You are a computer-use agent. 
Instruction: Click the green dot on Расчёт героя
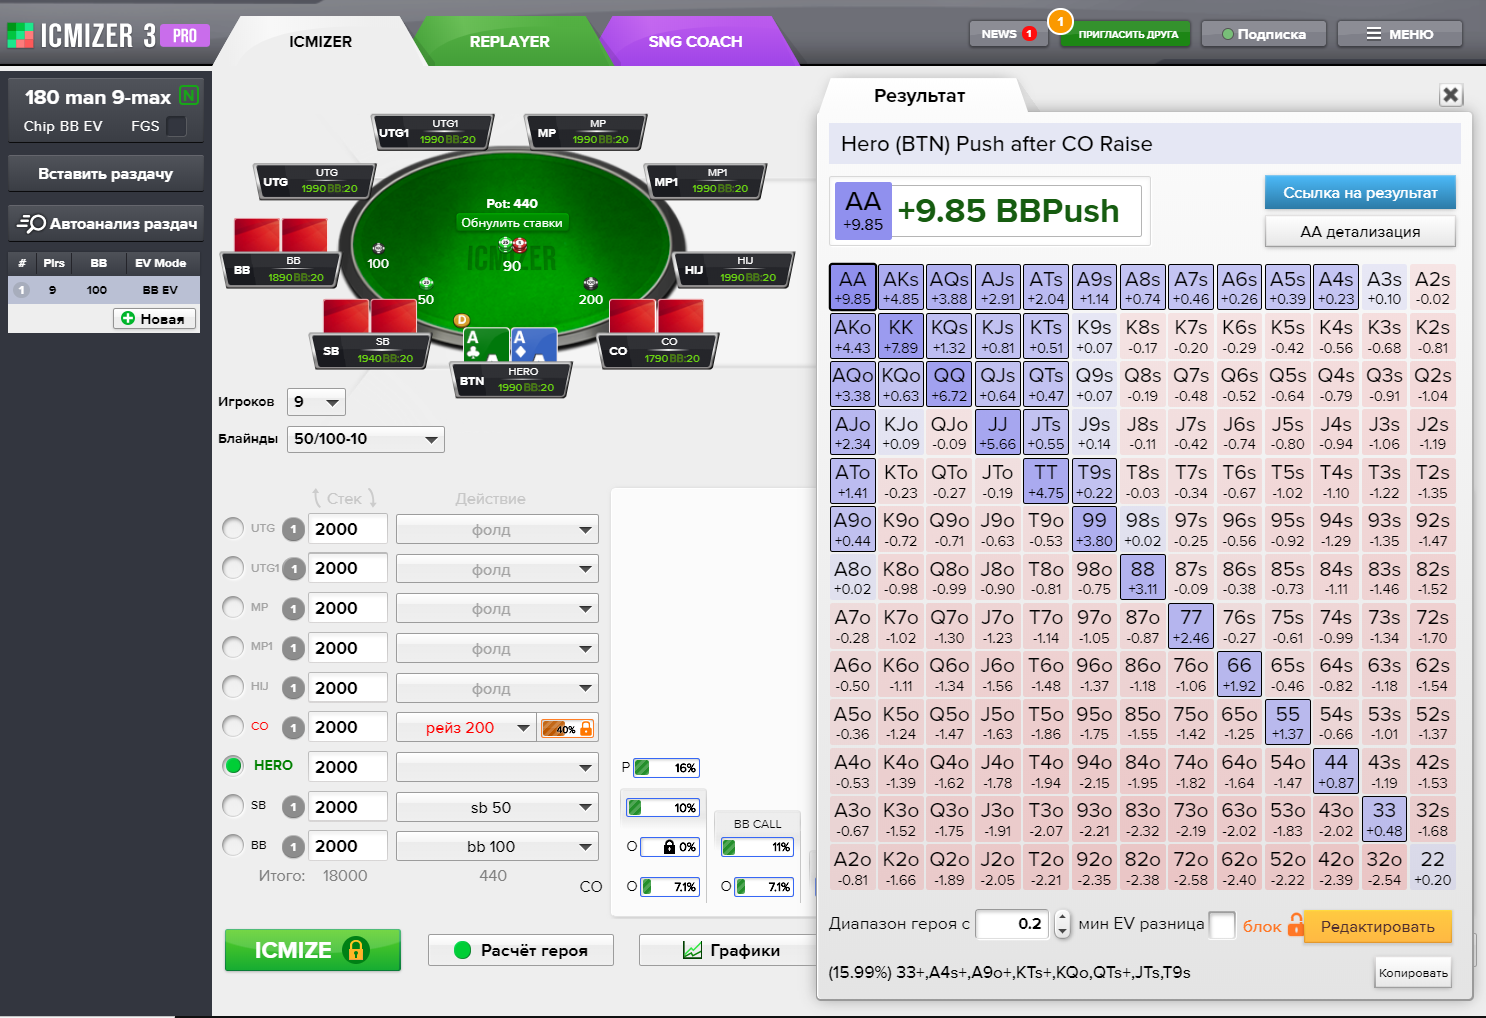(x=462, y=950)
